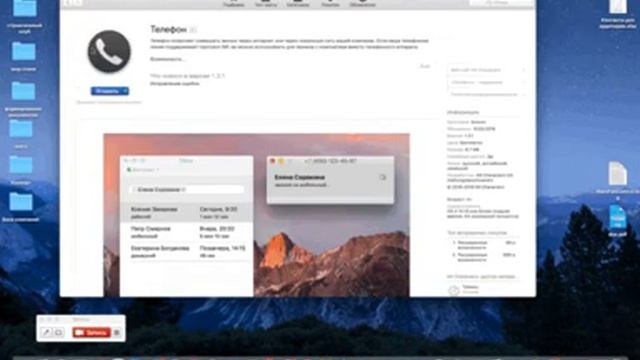Open the Телефон app listed under other apps
The image size is (640, 360).
tap(464, 290)
